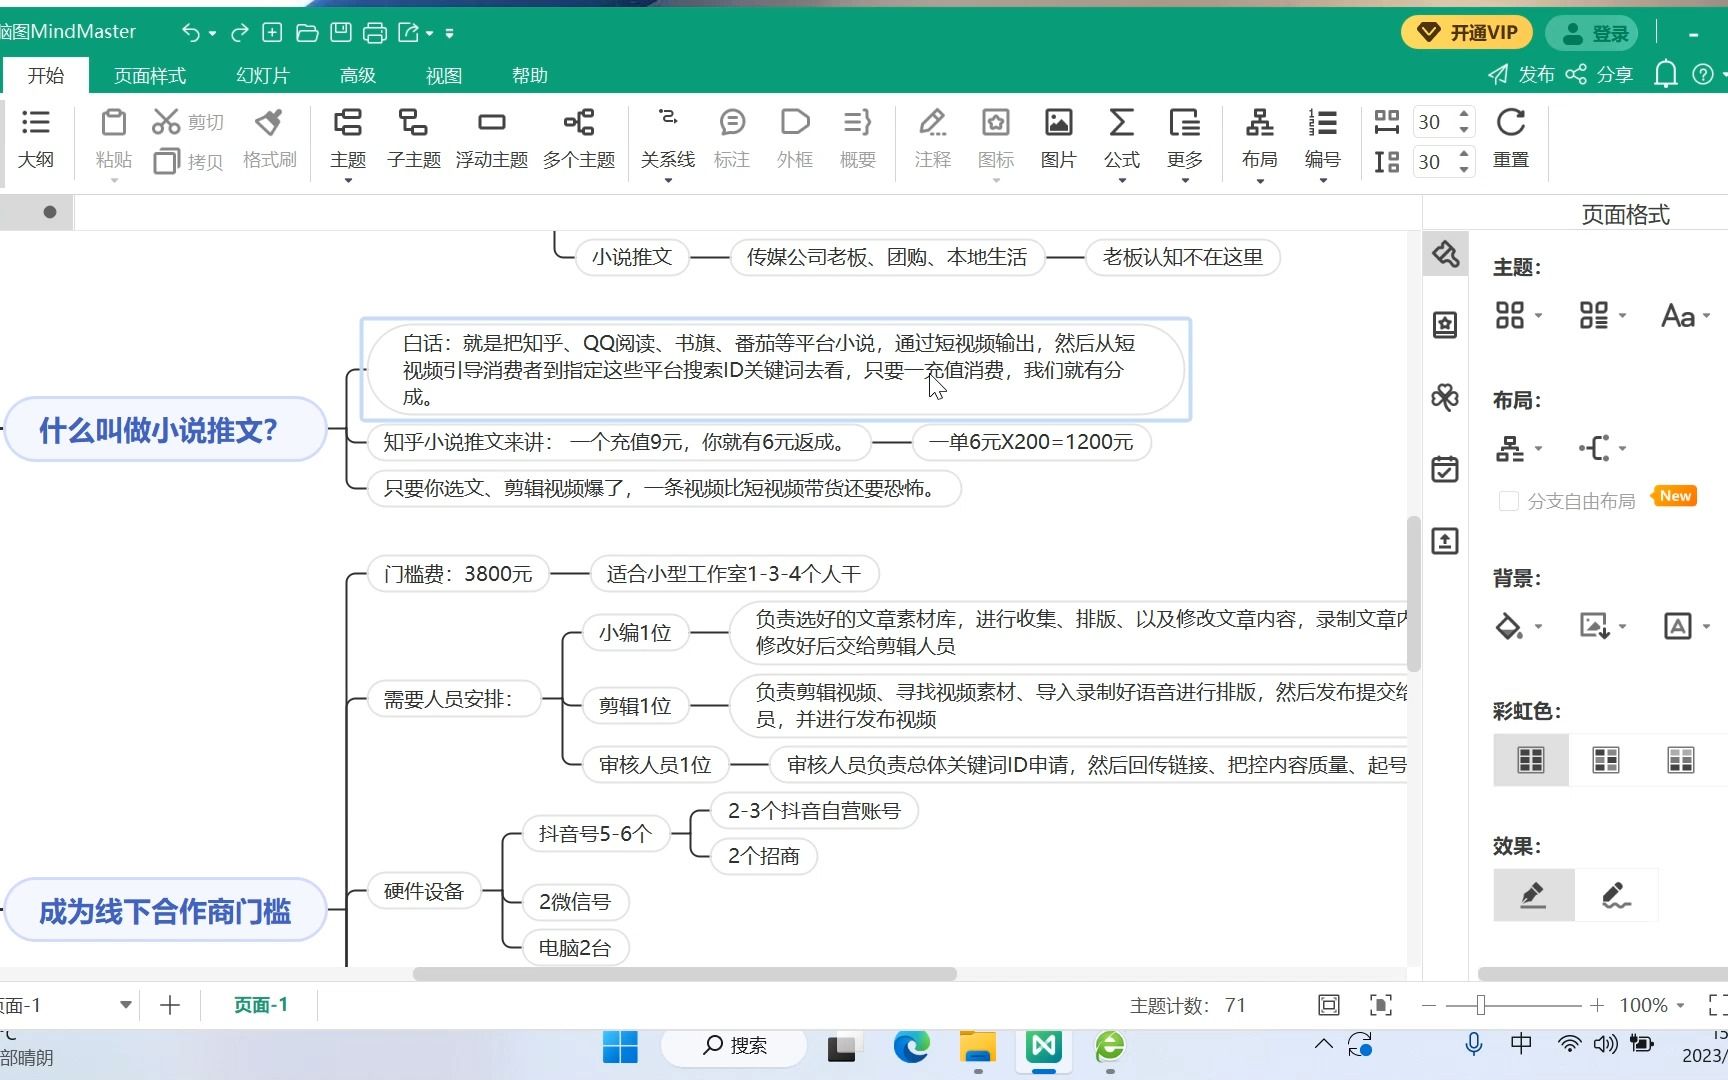Toggle fit-to-page view icon
Screen dimensions: 1728x1080
pos(1329,1005)
